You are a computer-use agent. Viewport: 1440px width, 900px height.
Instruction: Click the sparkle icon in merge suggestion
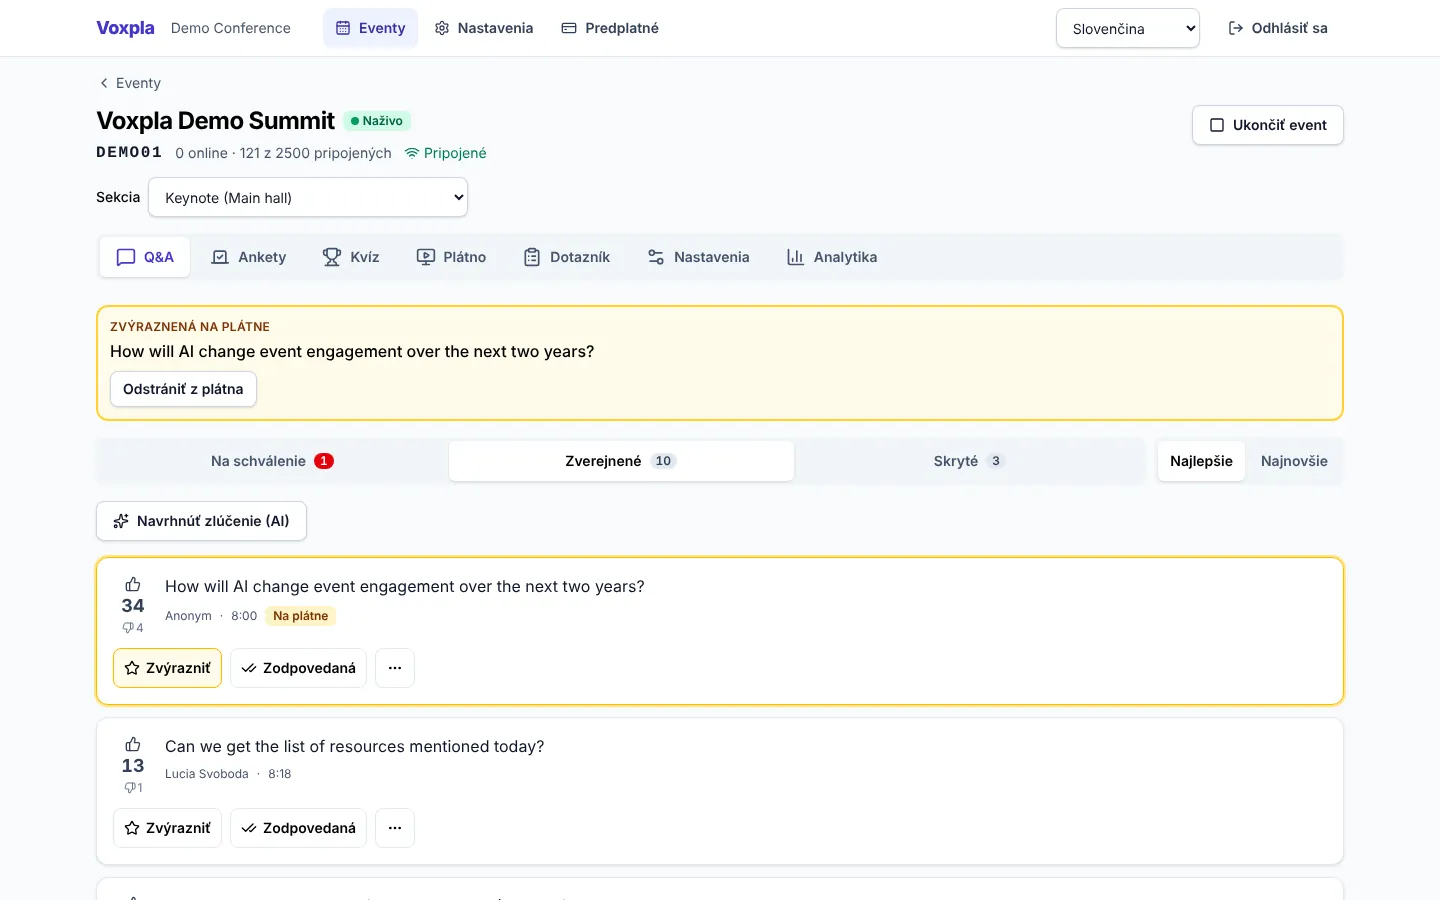[x=121, y=521]
